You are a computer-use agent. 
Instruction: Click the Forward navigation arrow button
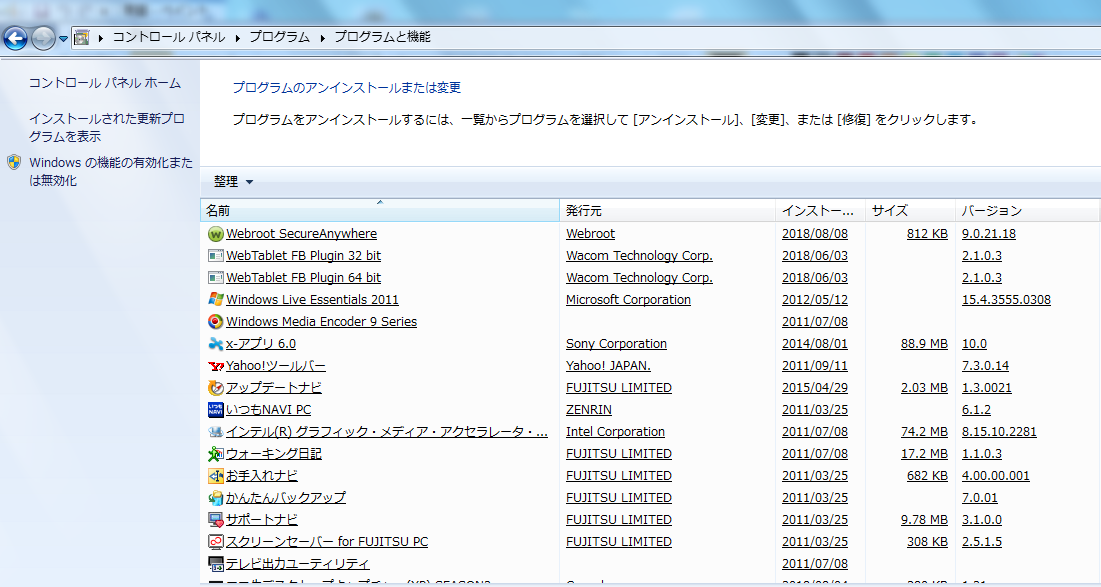[43, 38]
